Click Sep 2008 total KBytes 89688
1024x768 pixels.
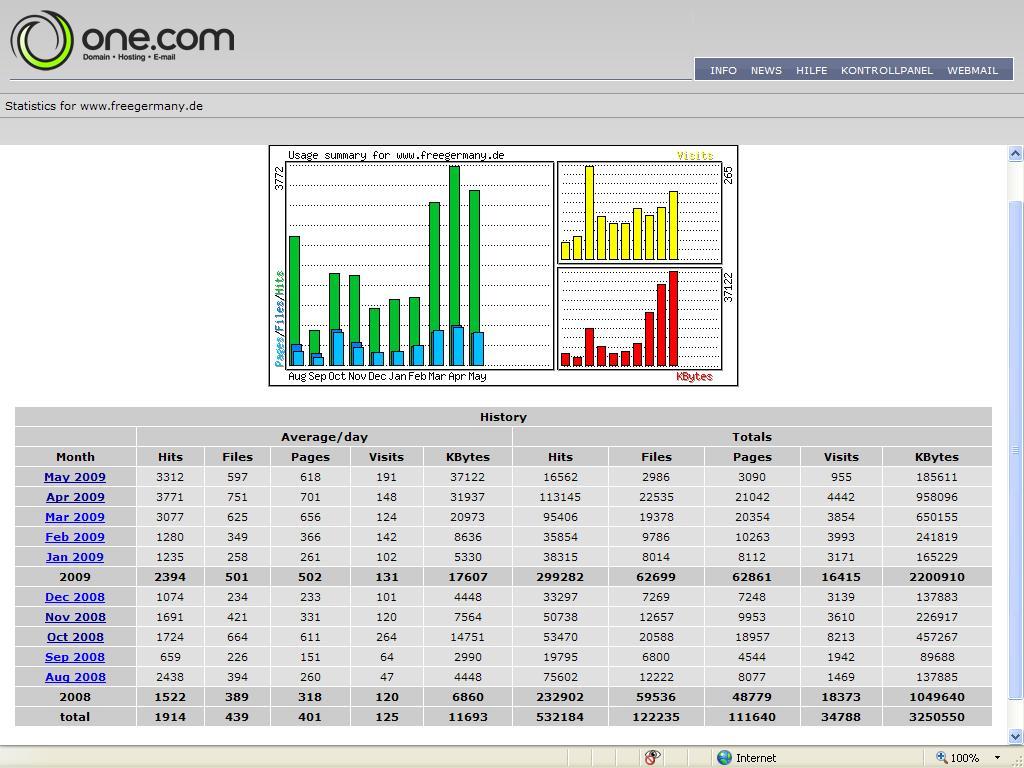[936, 657]
